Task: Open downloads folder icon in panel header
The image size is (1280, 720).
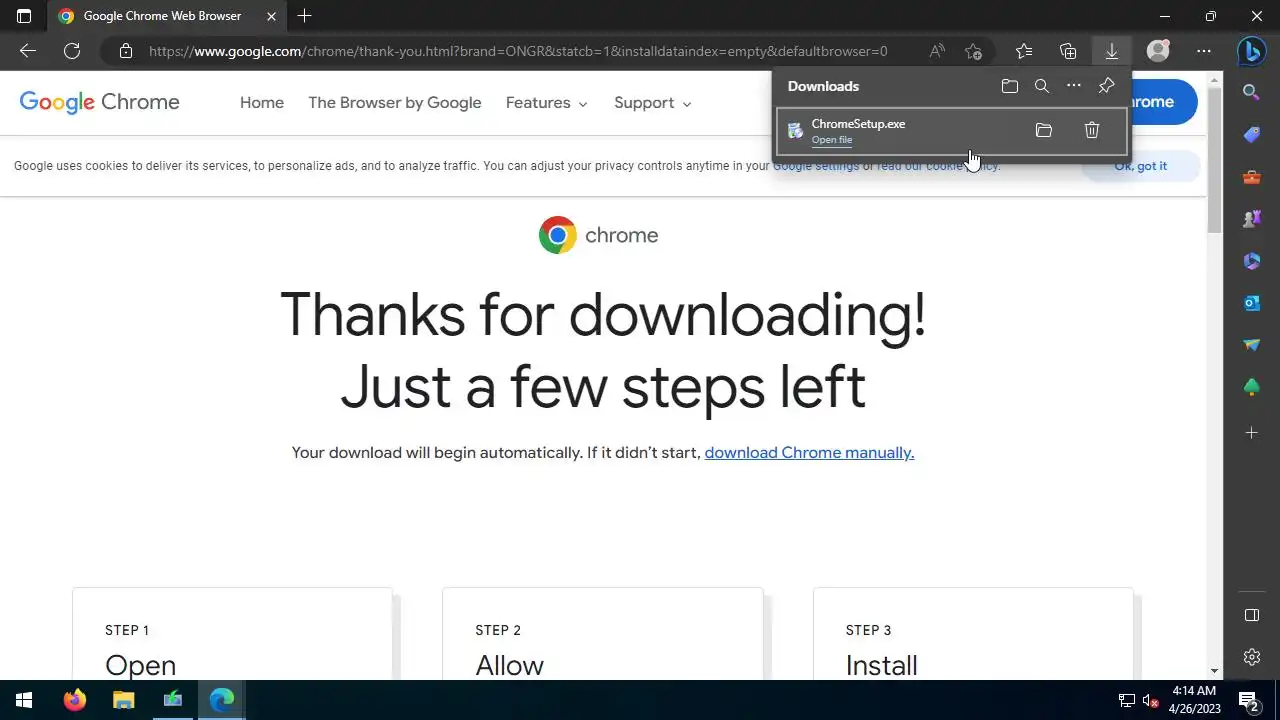Action: click(x=1010, y=86)
